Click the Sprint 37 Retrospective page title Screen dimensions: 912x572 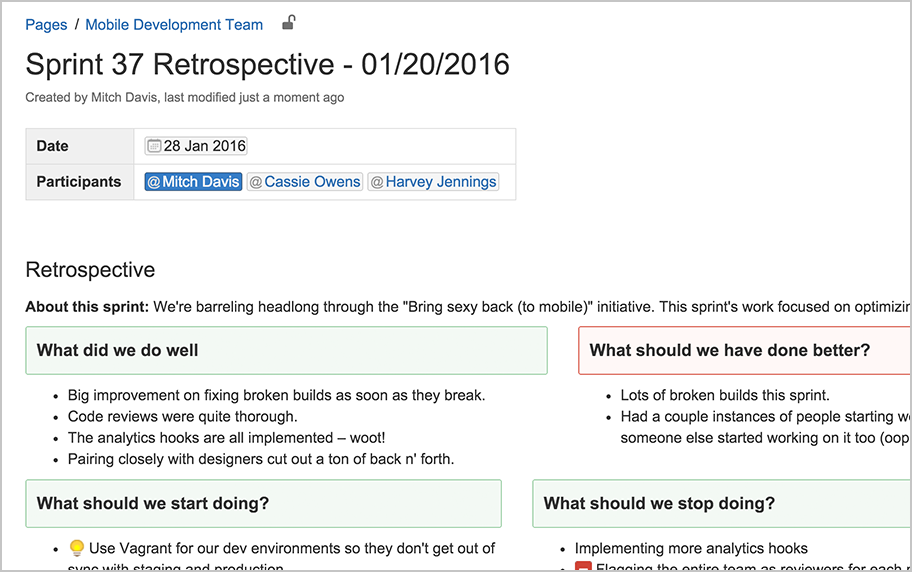coord(267,65)
